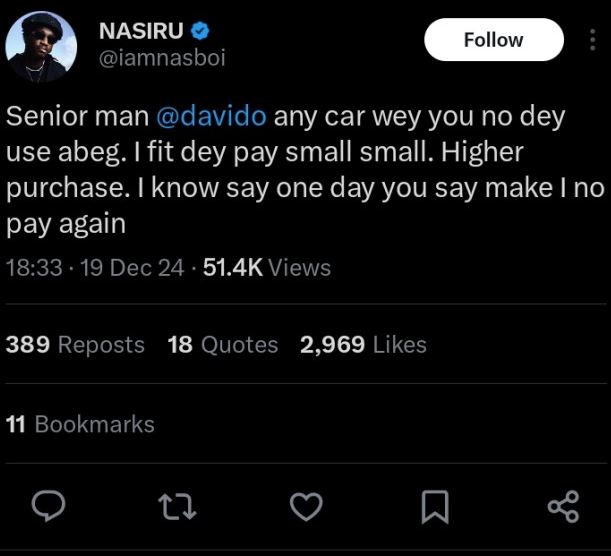View the 2,969 Likes list
Viewport: 611px width, 556px height.
[x=363, y=345]
